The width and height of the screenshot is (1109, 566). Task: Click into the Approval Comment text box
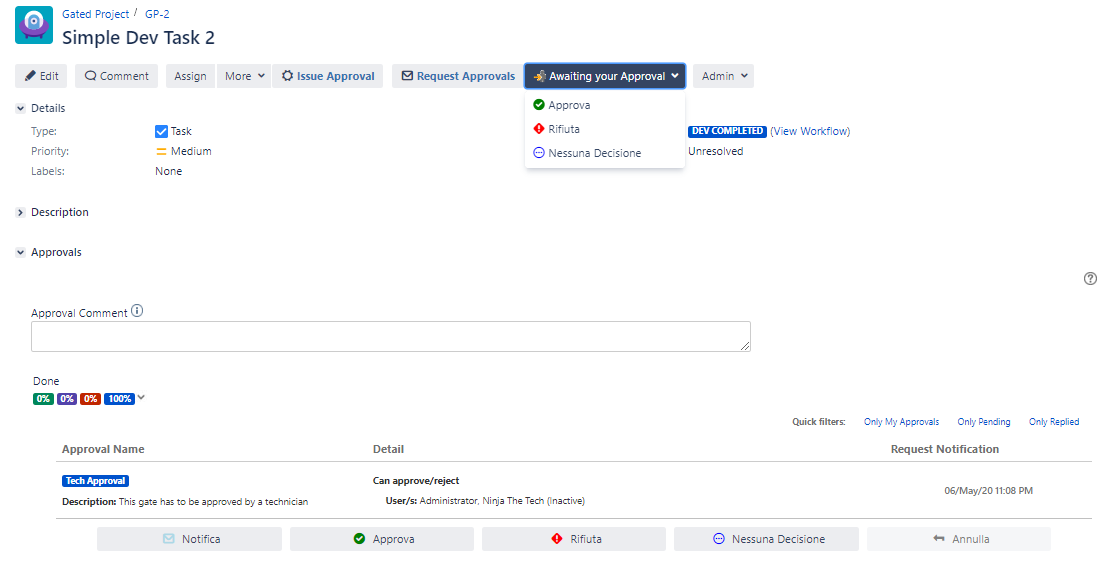[390, 337]
